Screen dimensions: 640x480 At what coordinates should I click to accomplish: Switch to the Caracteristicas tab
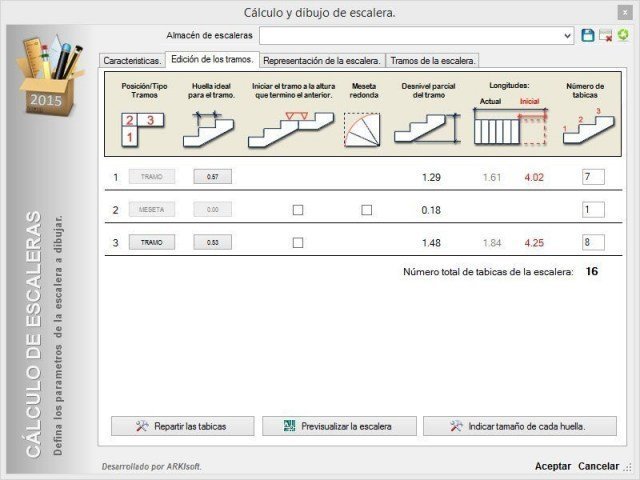pos(132,60)
